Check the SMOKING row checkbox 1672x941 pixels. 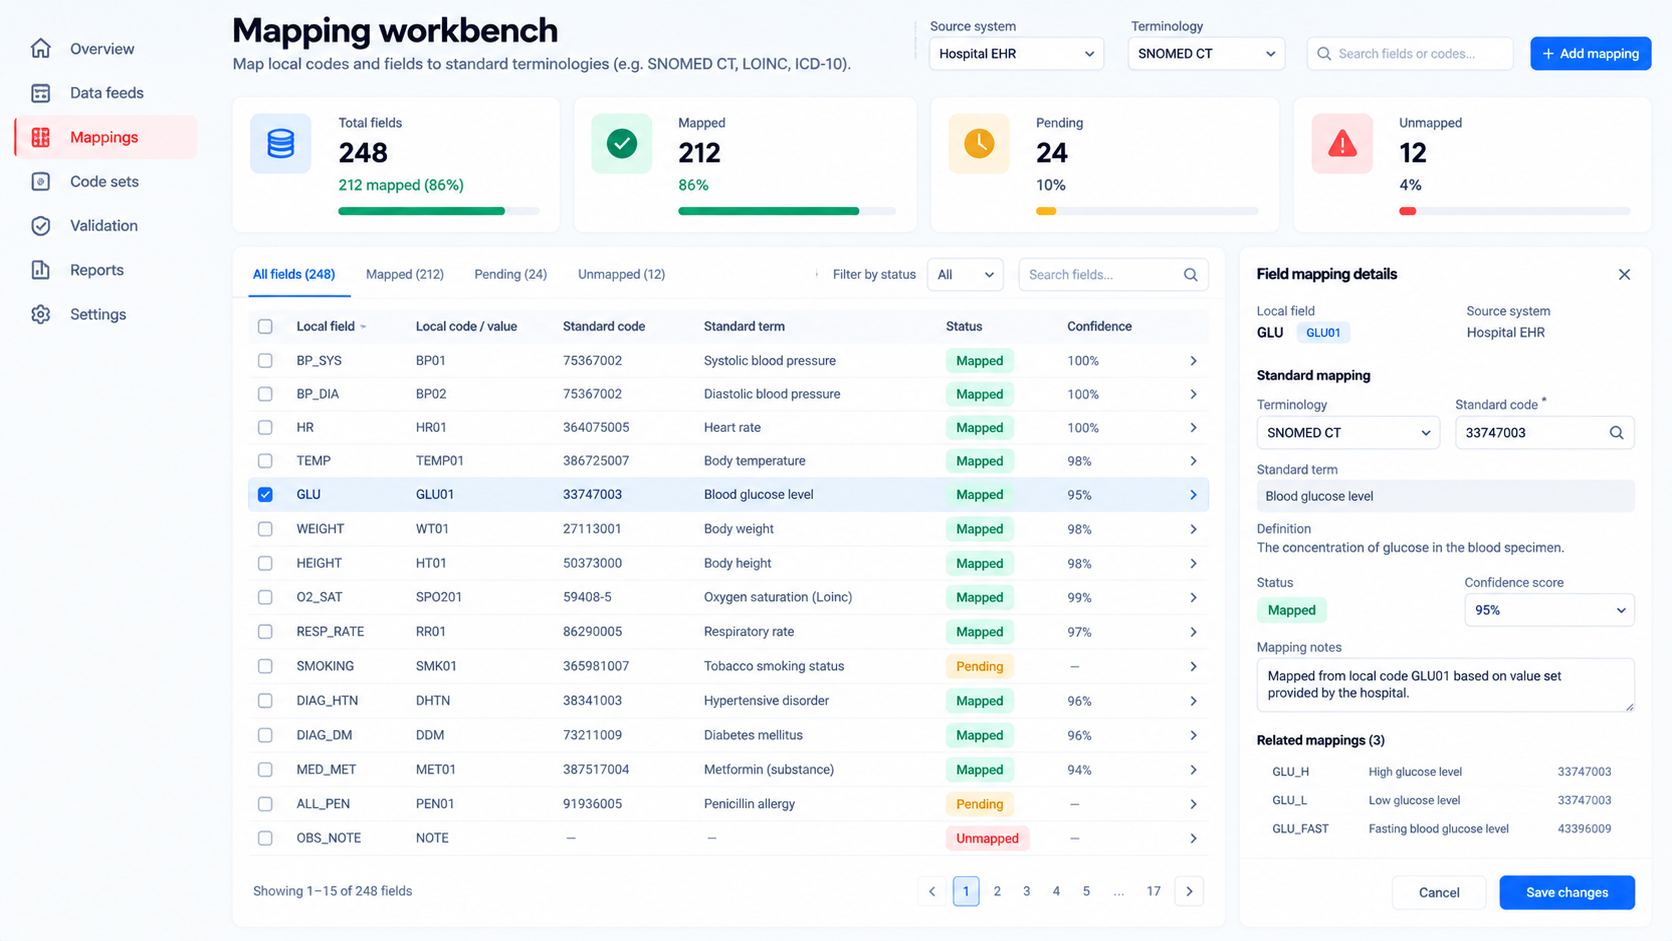tap(265, 666)
